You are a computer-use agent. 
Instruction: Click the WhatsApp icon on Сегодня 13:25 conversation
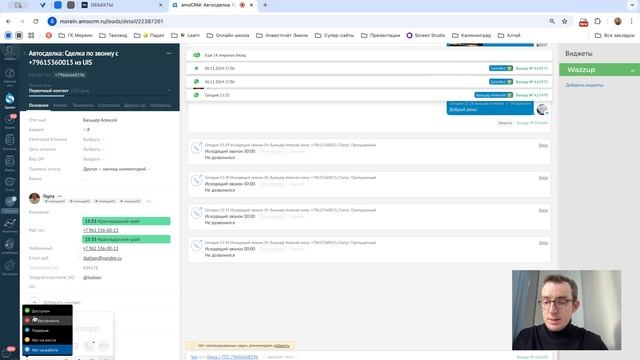point(196,95)
